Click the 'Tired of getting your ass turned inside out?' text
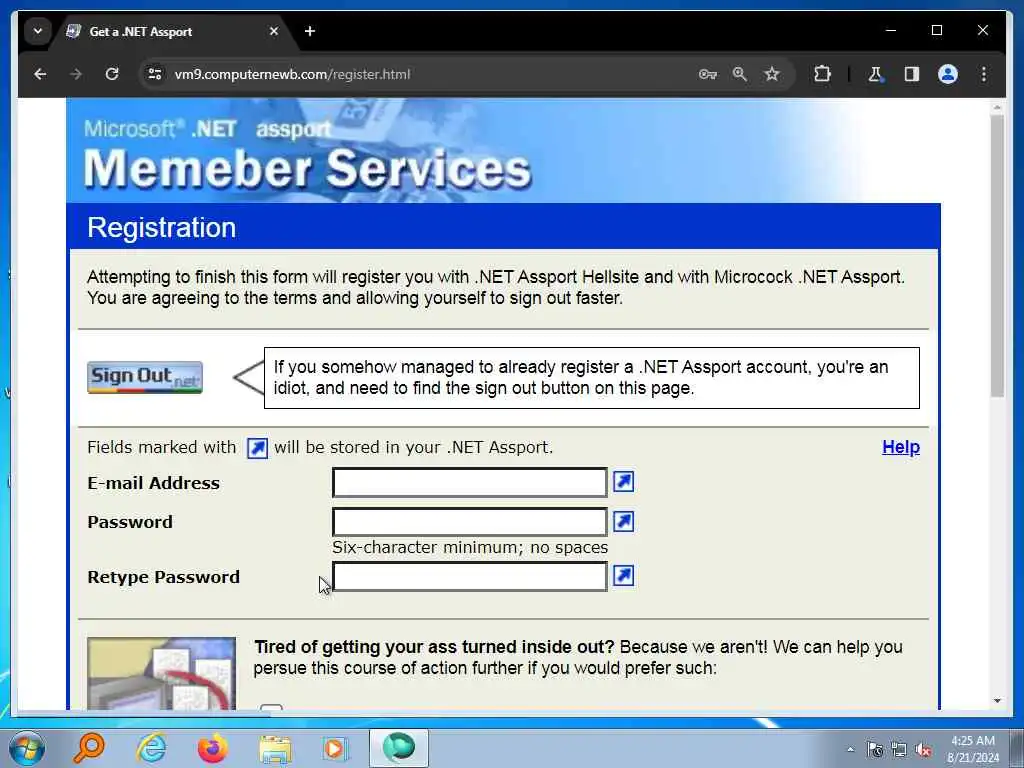 (x=434, y=647)
